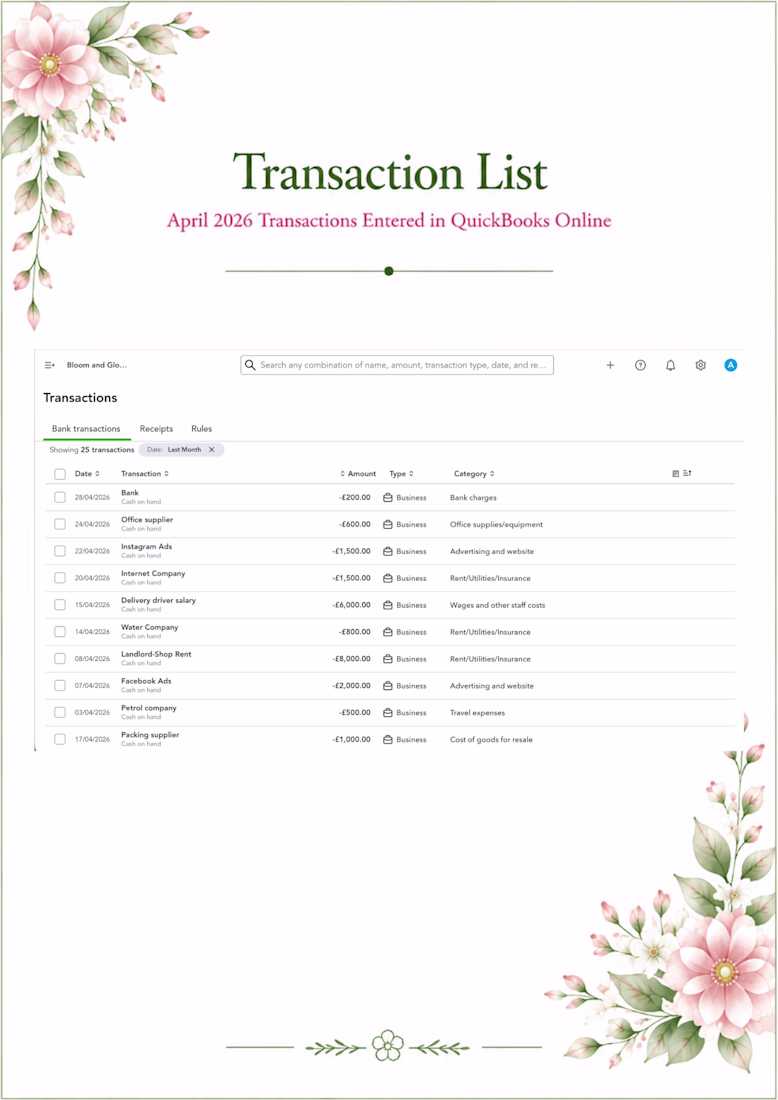The height and width of the screenshot is (1100, 778).
Task: Select the checkbox for Landlord-Shop Rent row
Action: (60, 659)
